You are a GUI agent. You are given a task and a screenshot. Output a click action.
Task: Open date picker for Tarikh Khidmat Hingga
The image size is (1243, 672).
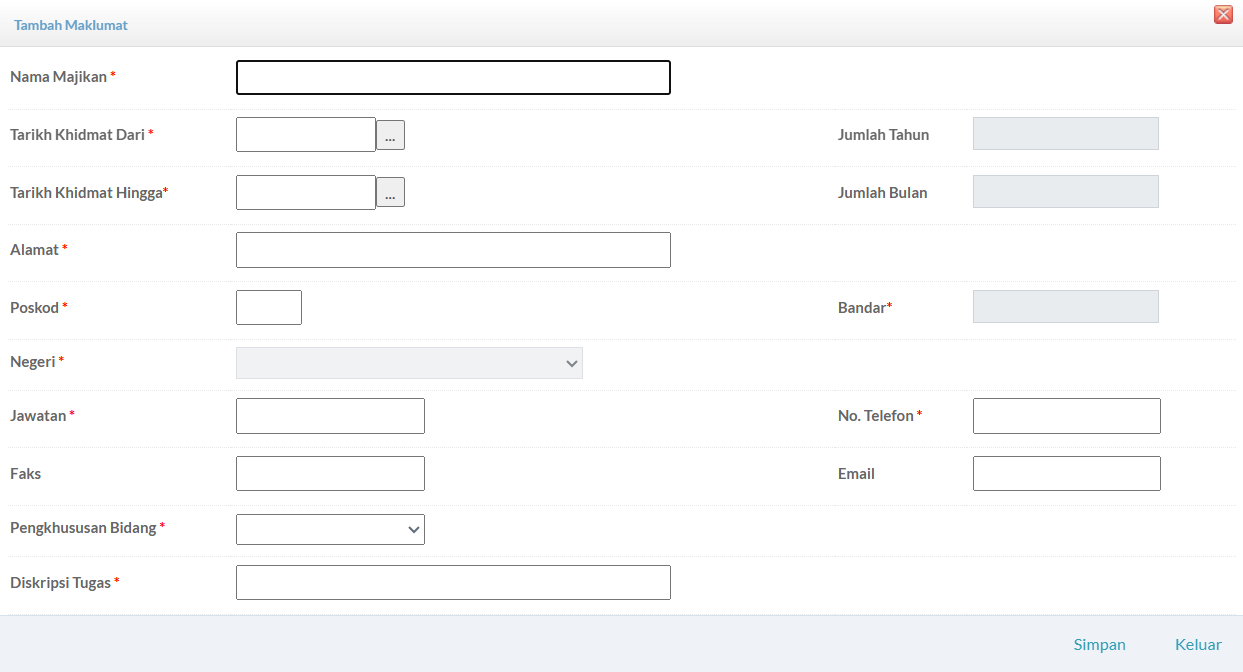tap(390, 193)
